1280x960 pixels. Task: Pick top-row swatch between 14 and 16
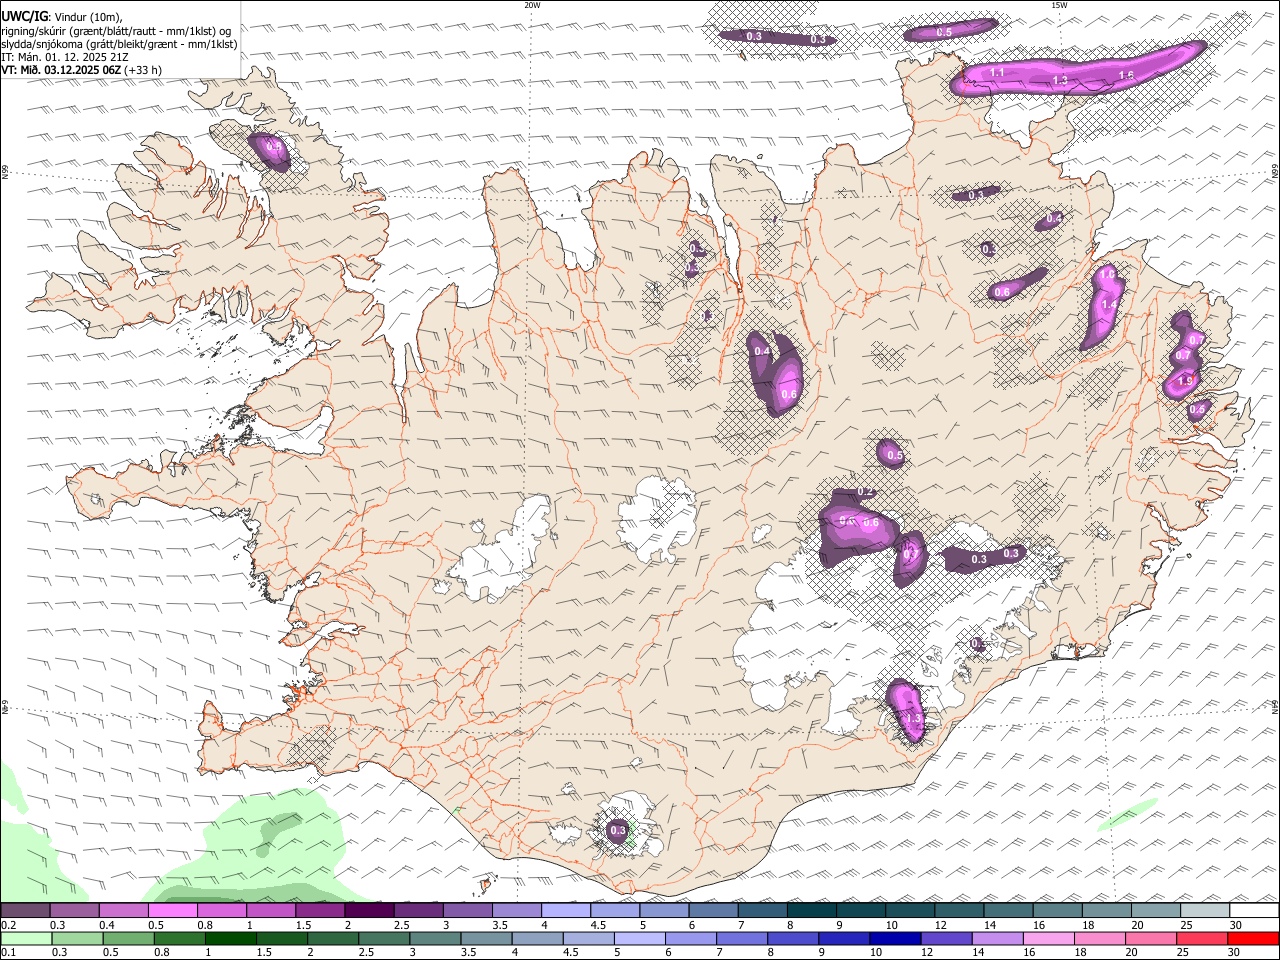(1009, 911)
